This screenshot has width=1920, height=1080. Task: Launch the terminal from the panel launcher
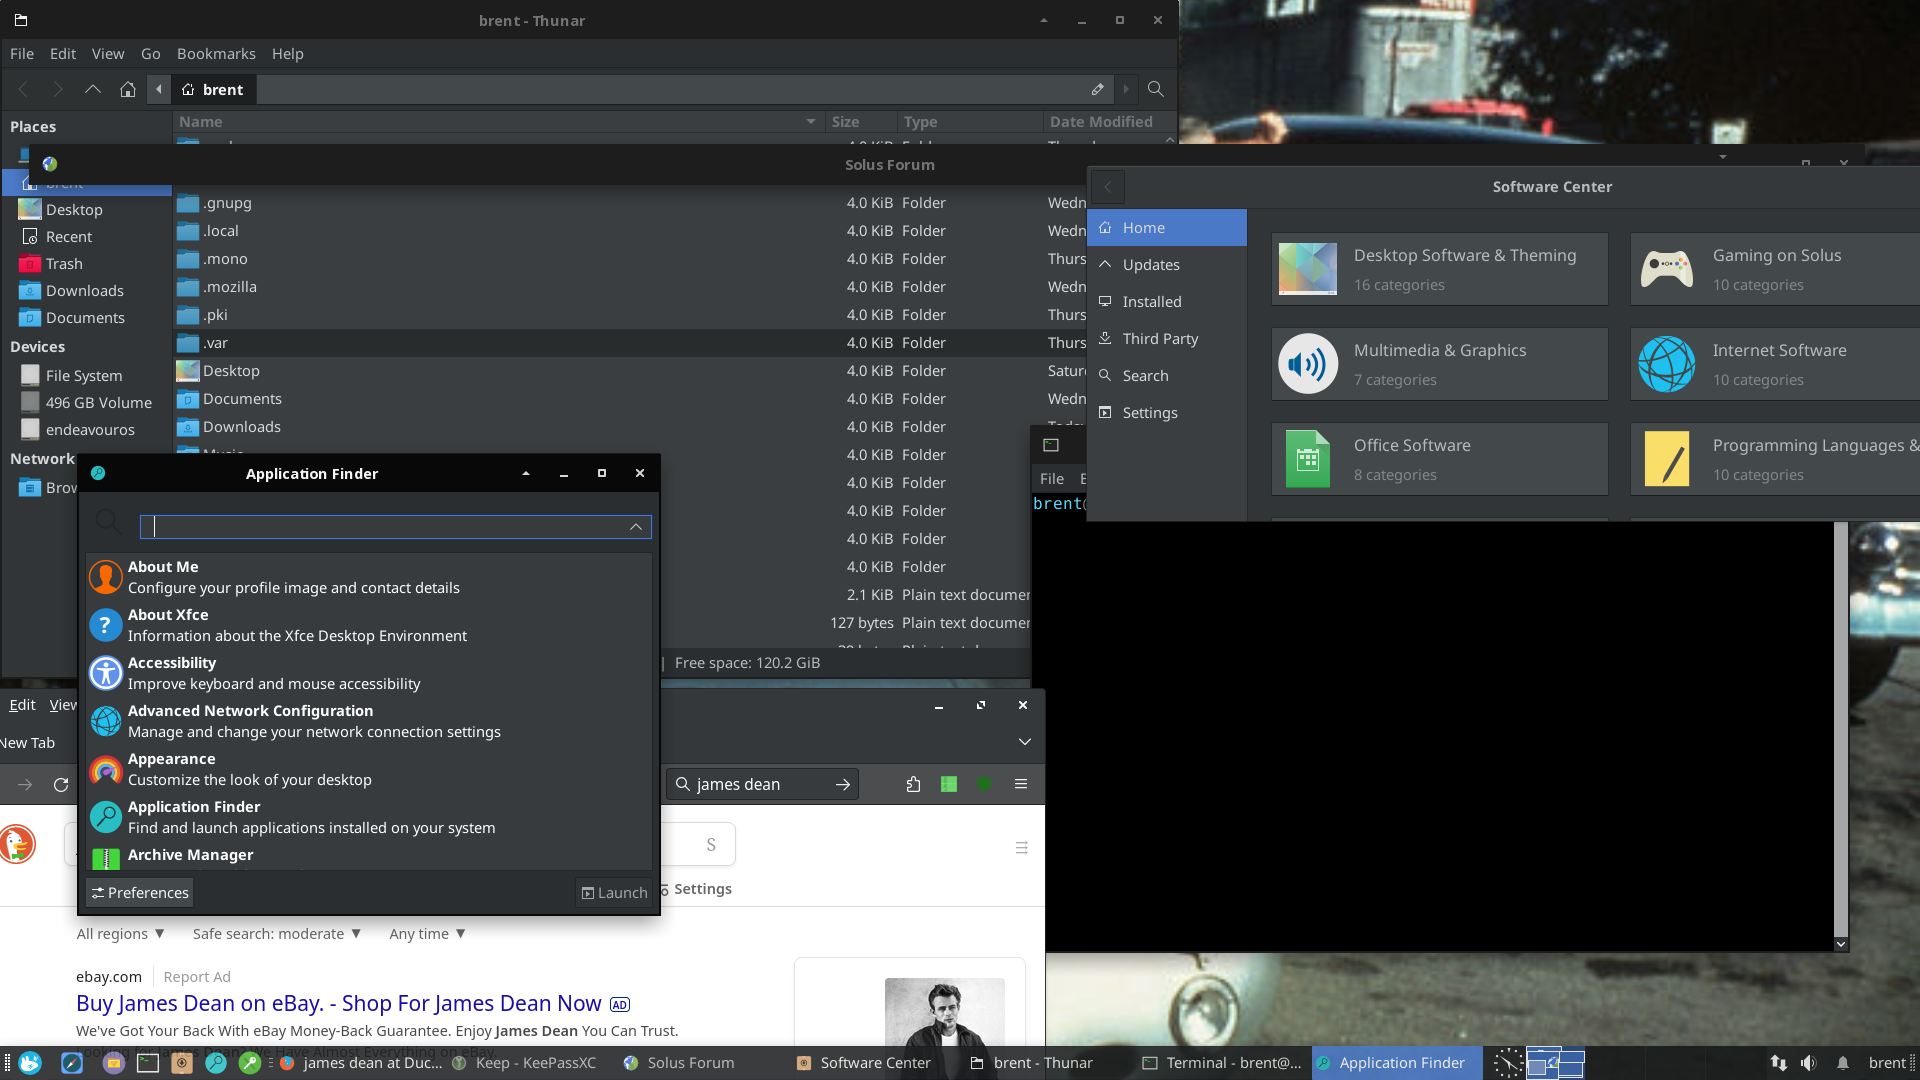click(148, 1063)
